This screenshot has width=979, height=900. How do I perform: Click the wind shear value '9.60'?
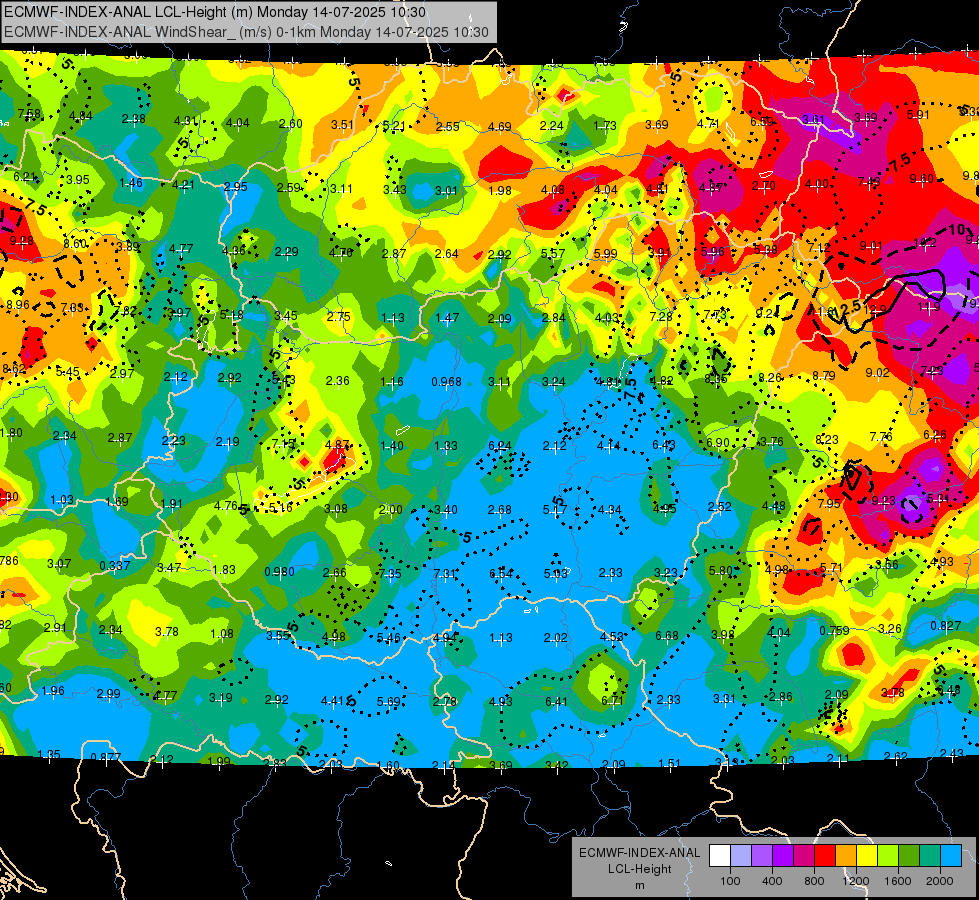pyautogui.click(x=922, y=179)
